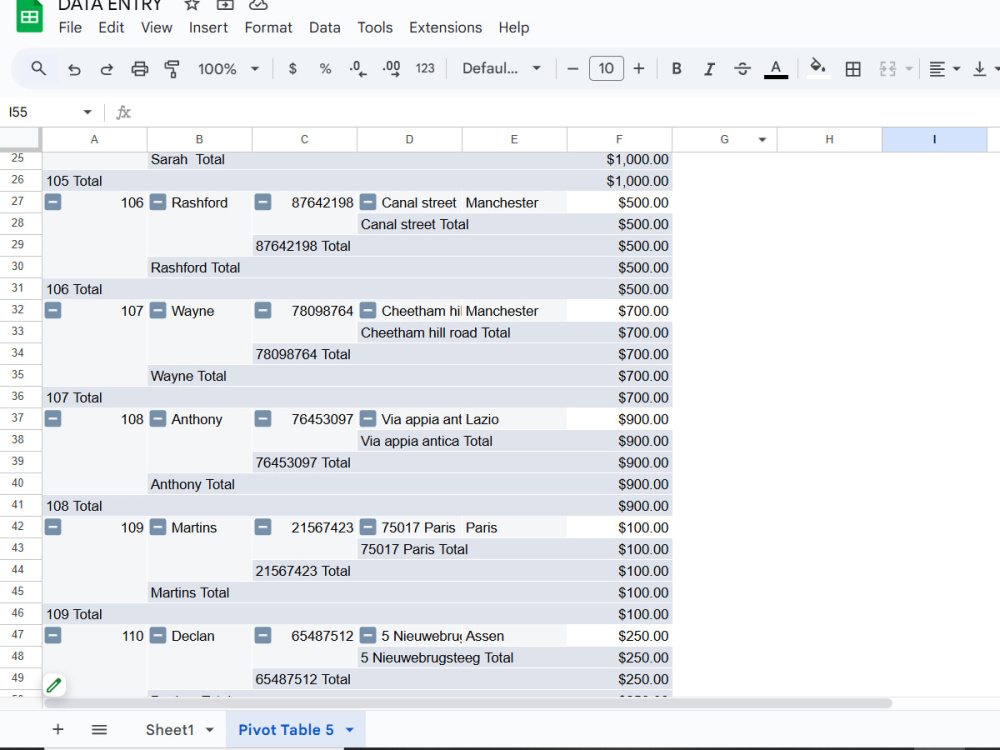1000x750 pixels.
Task: Open the Extensions menu
Action: point(445,27)
